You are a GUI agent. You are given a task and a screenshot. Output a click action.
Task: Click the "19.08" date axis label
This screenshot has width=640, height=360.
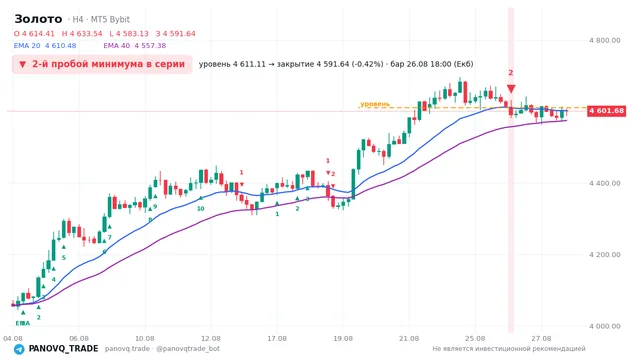343,338
